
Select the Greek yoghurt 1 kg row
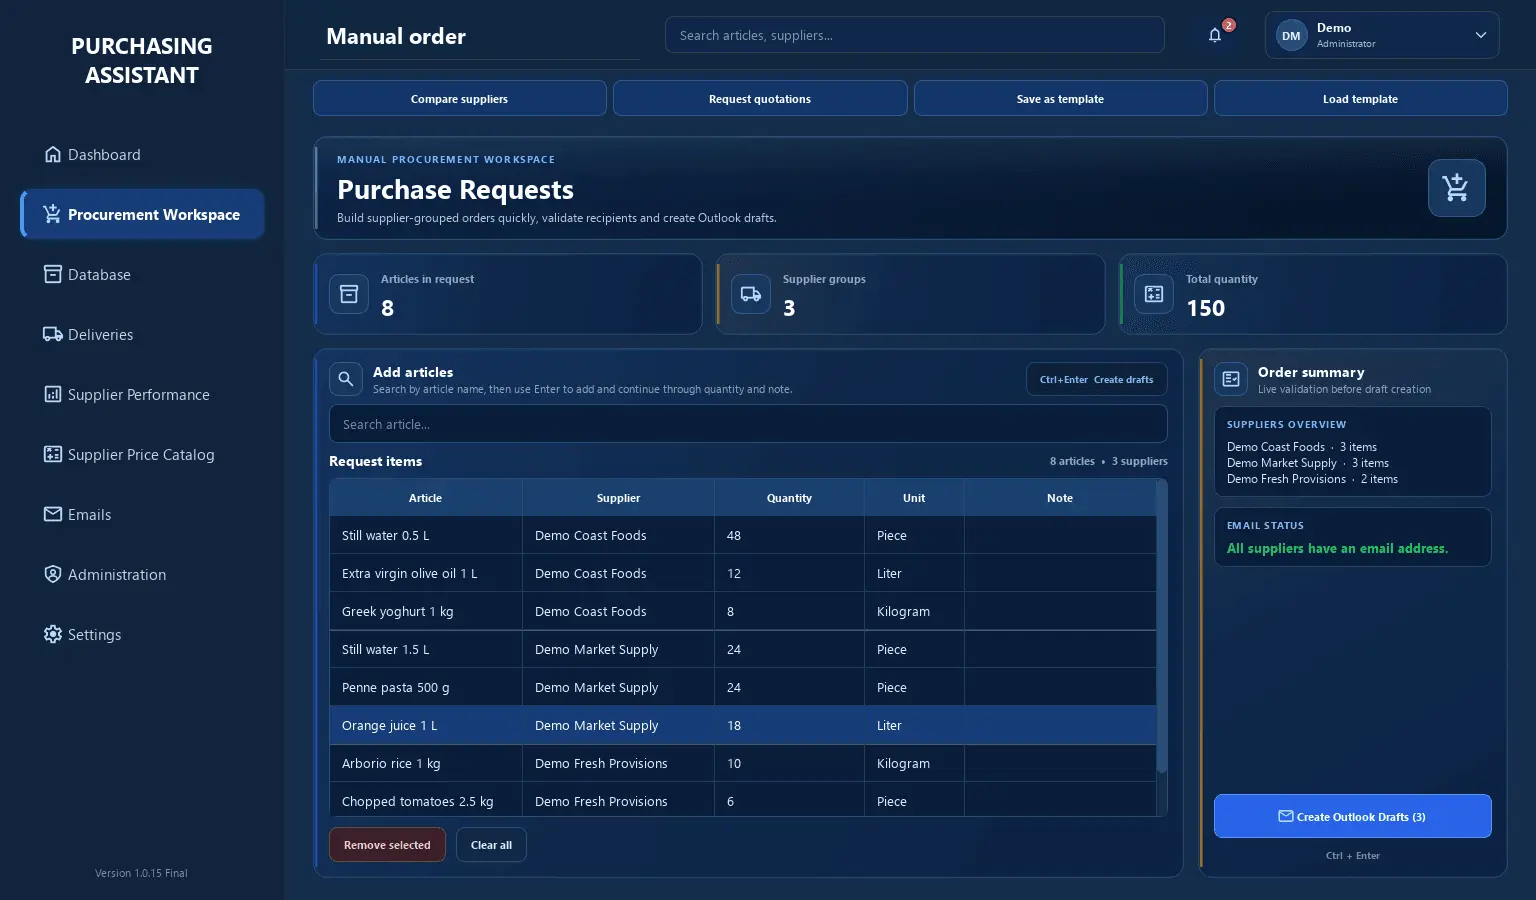(743, 612)
